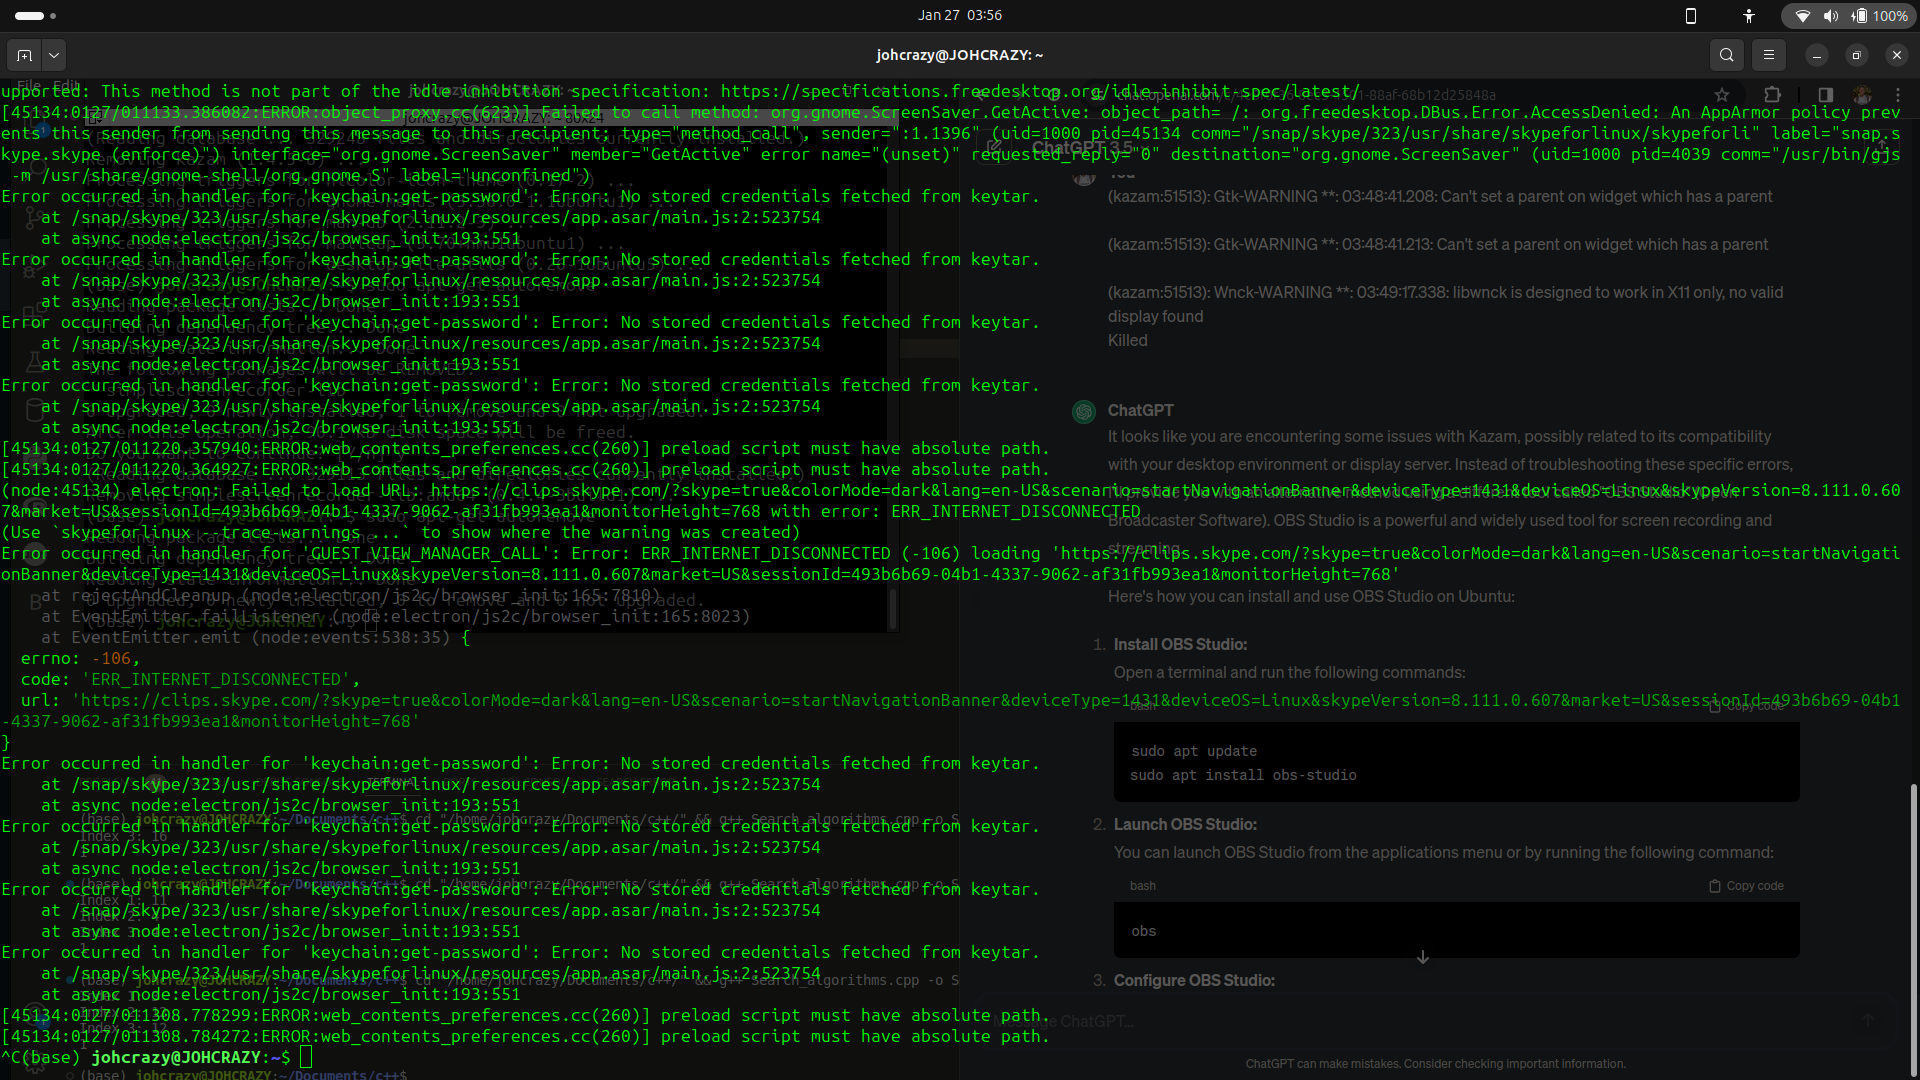The height and width of the screenshot is (1080, 1920).
Task: Minimize the terminal window
Action: pos(1816,55)
